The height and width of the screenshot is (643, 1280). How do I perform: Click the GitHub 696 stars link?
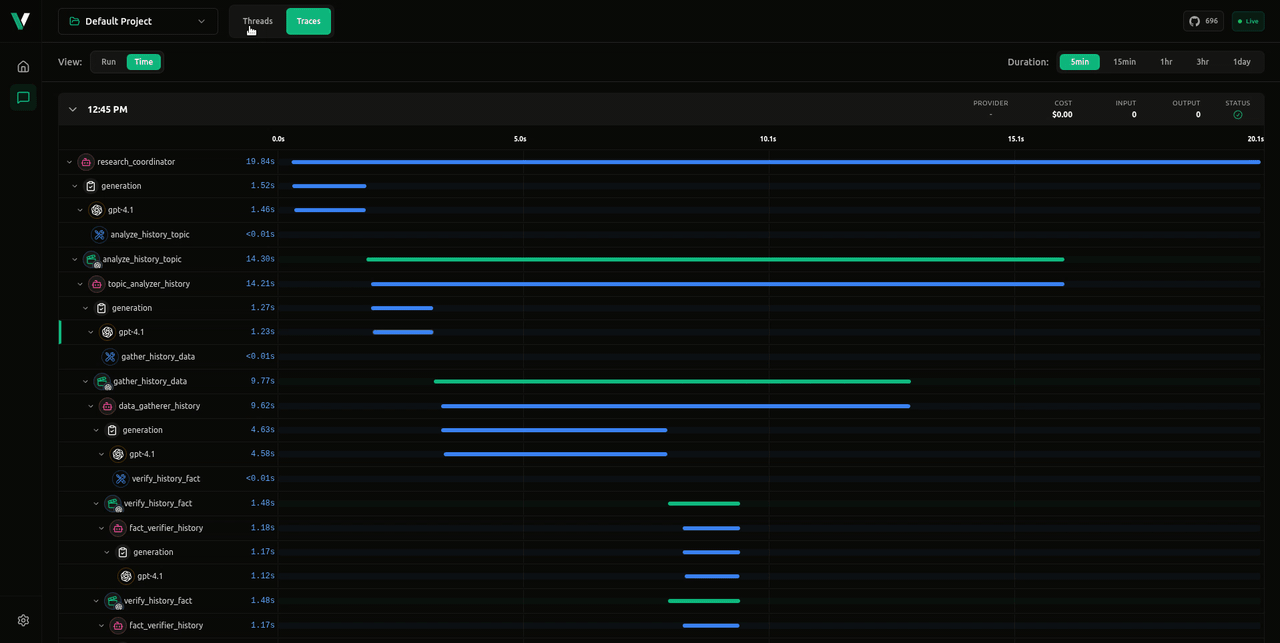point(1203,20)
